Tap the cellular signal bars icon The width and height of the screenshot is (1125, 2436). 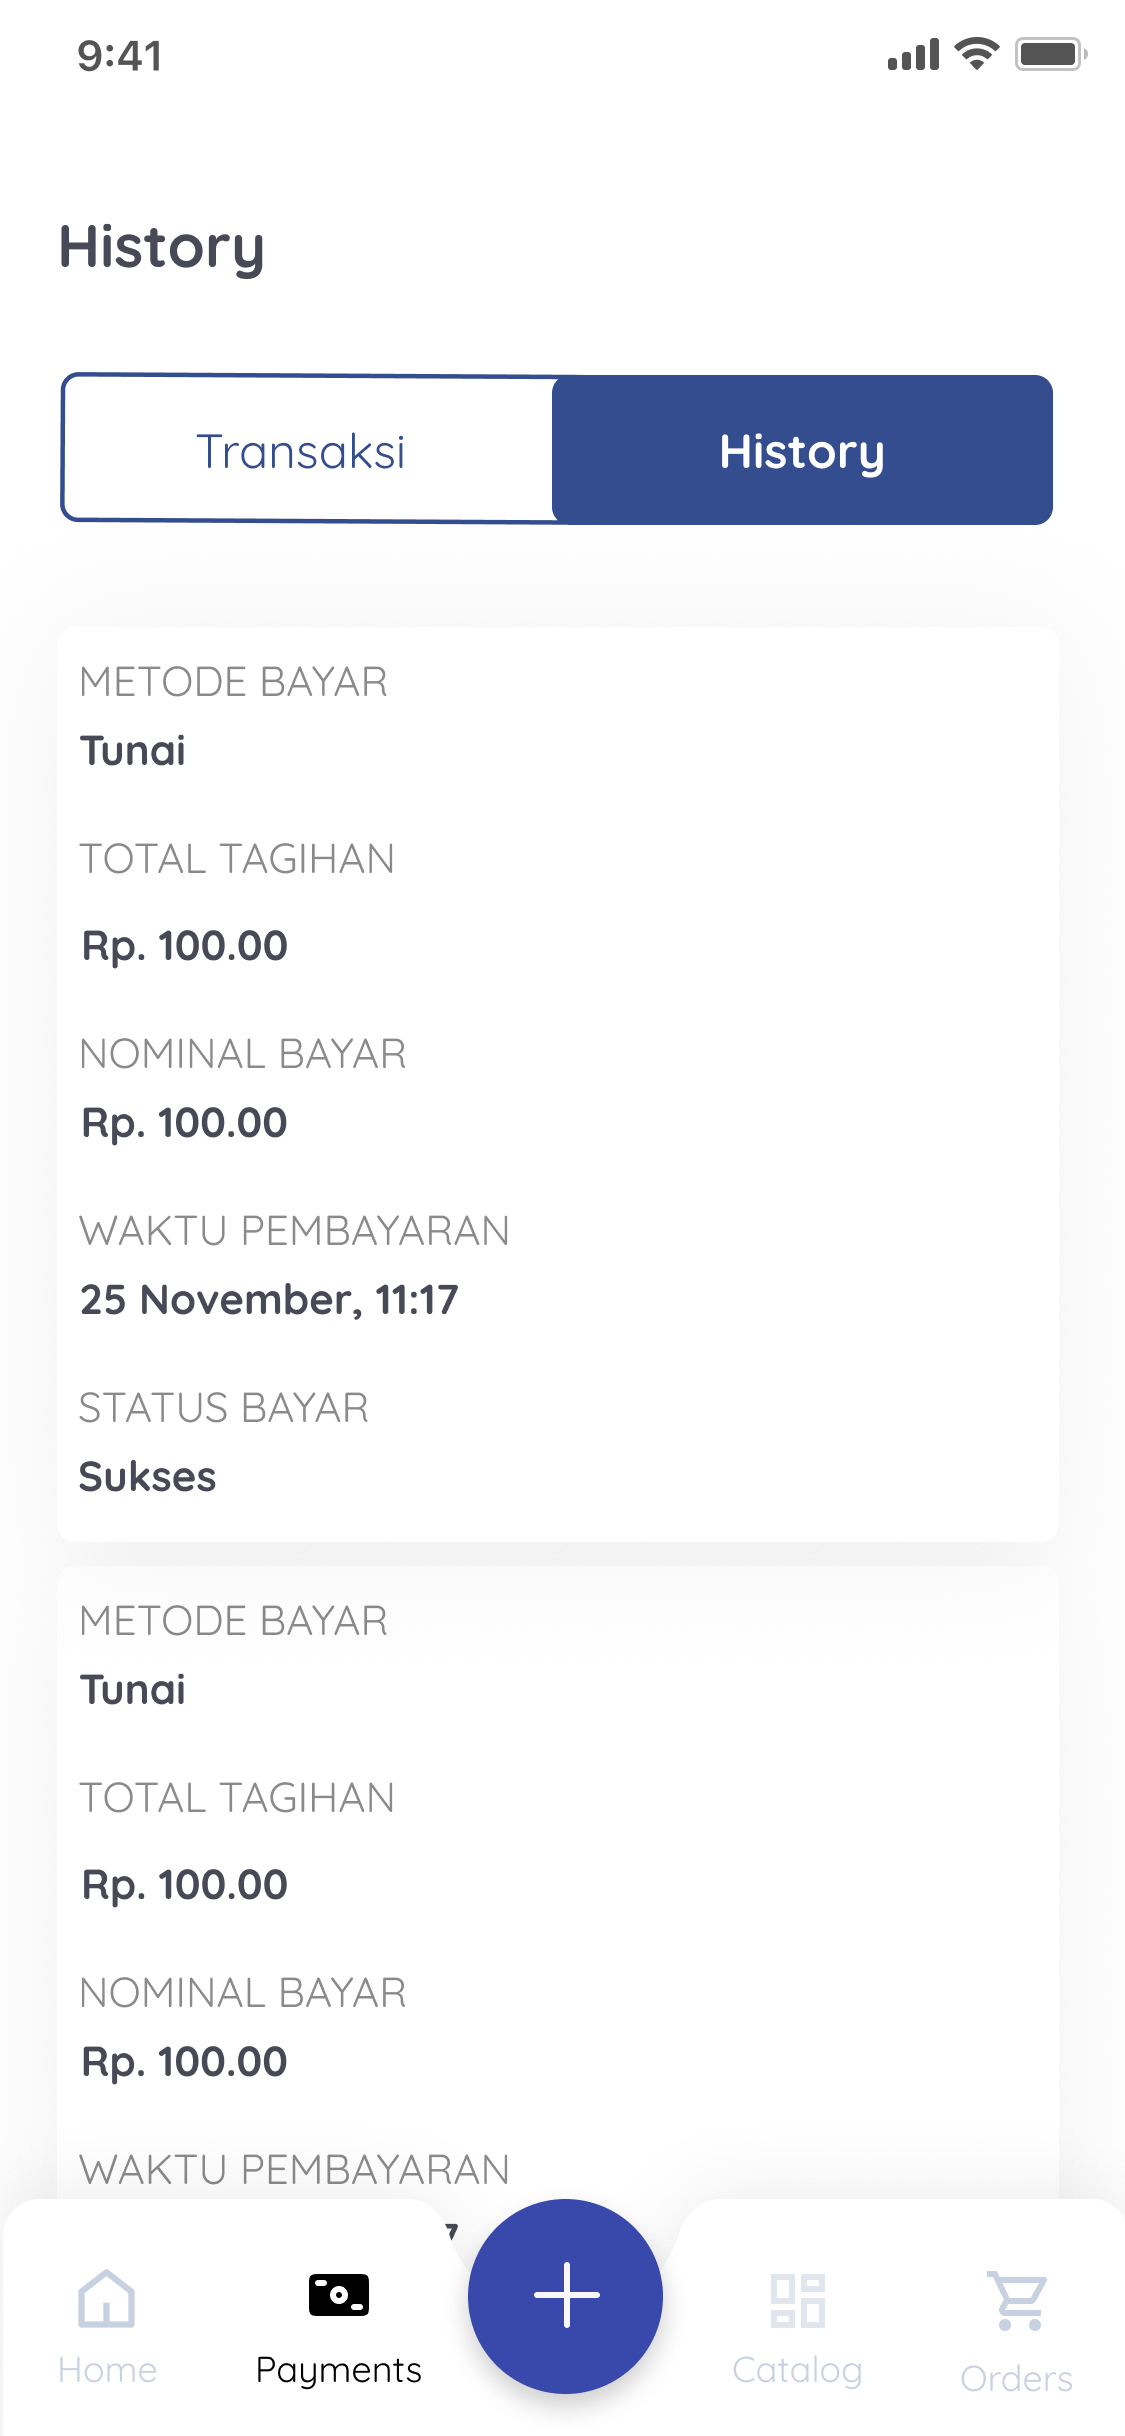click(912, 53)
